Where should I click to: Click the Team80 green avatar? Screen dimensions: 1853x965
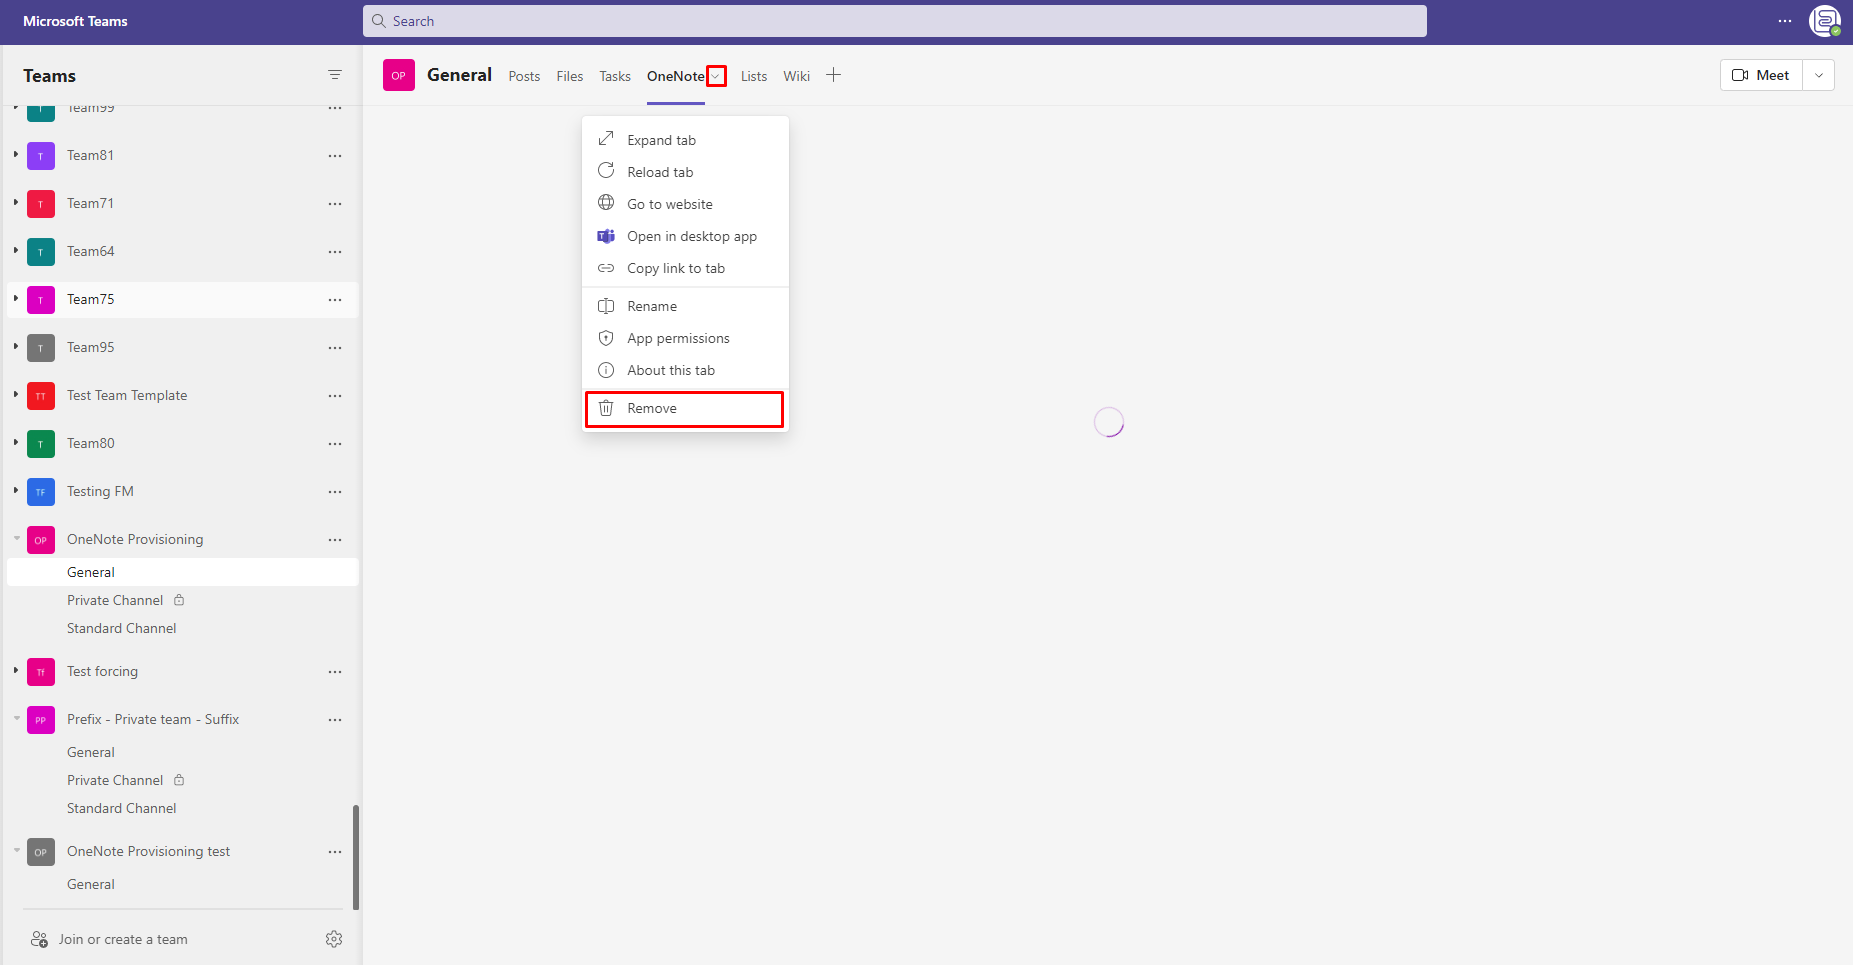coord(41,444)
